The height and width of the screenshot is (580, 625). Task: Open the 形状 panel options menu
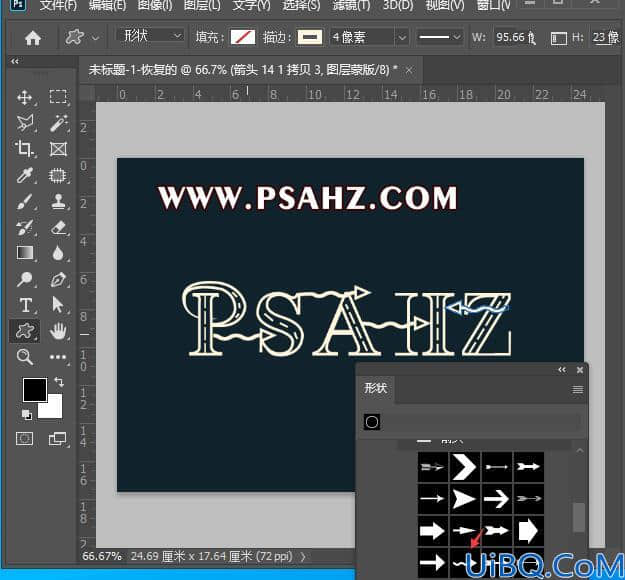pyautogui.click(x=578, y=389)
